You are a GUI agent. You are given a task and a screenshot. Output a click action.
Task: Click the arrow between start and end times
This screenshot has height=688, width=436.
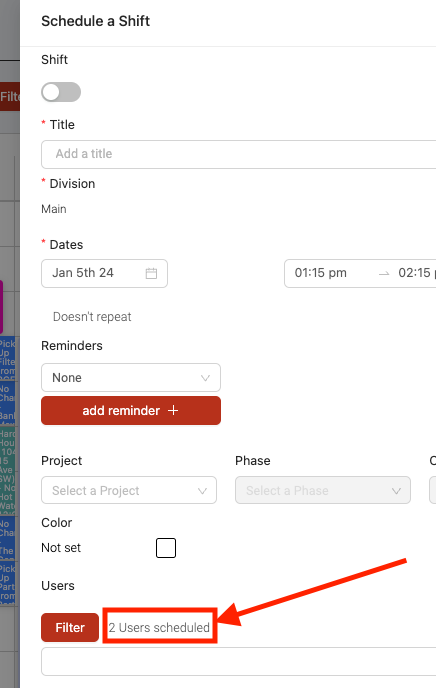pos(384,273)
